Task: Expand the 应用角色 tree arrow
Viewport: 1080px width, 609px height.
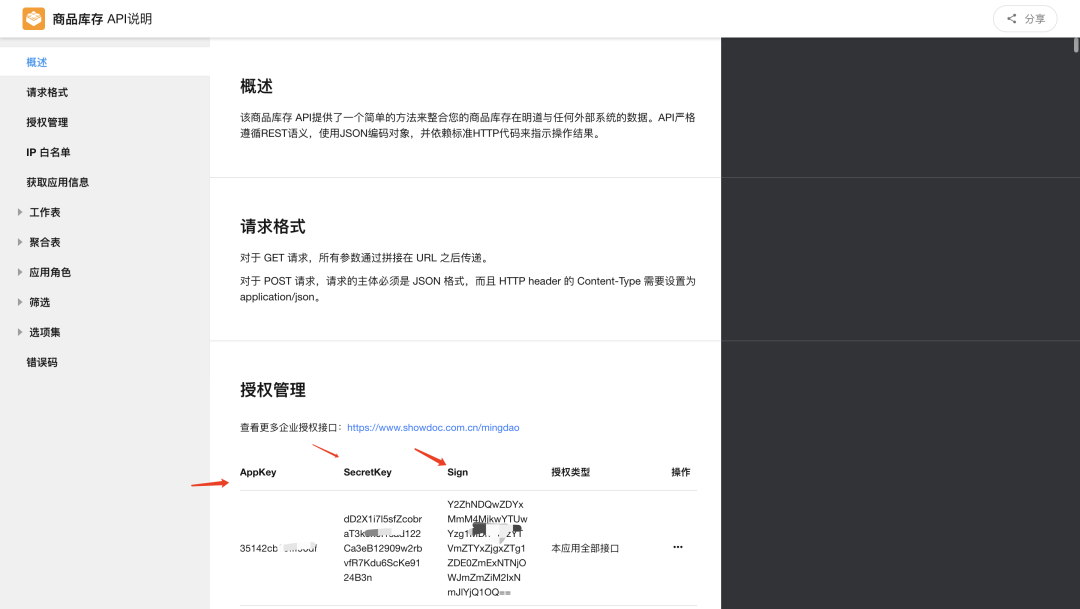Action: pos(20,272)
